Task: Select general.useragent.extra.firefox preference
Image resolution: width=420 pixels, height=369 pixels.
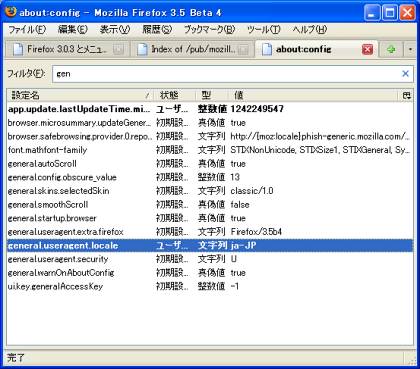Action: pyautogui.click(x=210, y=232)
